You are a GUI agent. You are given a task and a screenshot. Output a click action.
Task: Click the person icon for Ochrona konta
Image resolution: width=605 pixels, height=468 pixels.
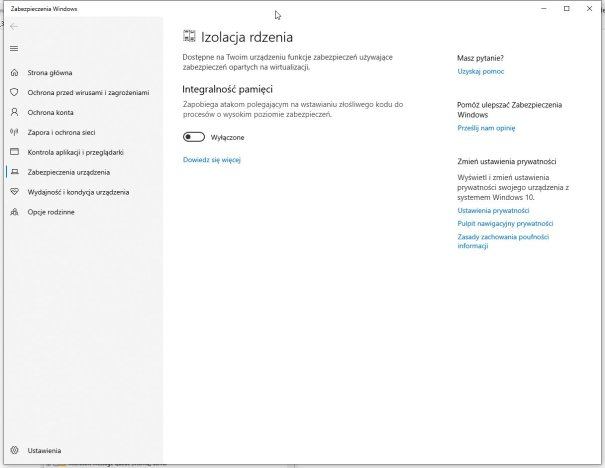click(x=14, y=112)
